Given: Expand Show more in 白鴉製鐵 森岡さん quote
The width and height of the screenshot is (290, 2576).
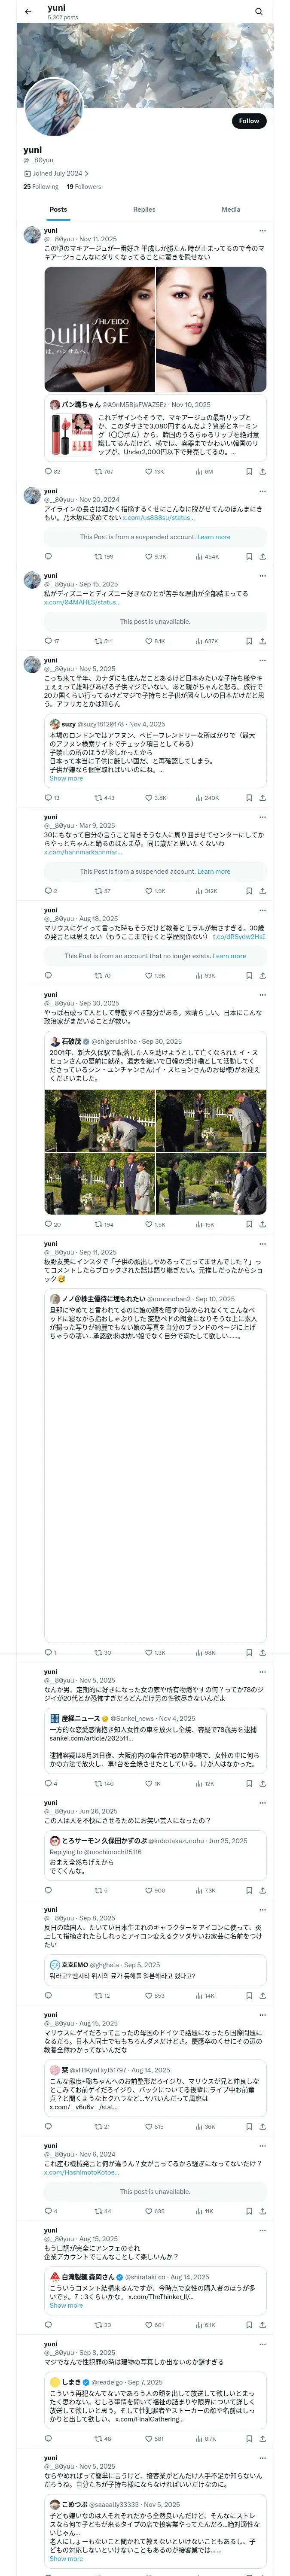Looking at the screenshot, I should [66, 2306].
